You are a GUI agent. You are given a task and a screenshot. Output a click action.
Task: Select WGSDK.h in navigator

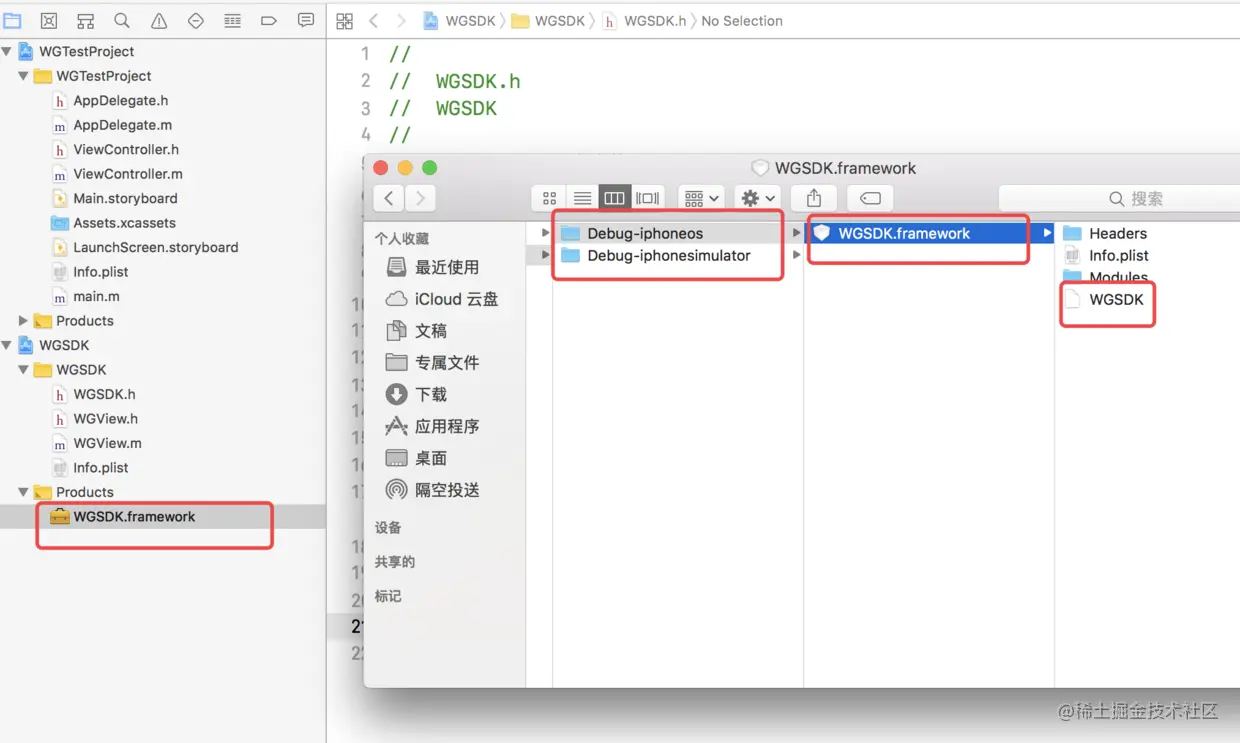(104, 394)
